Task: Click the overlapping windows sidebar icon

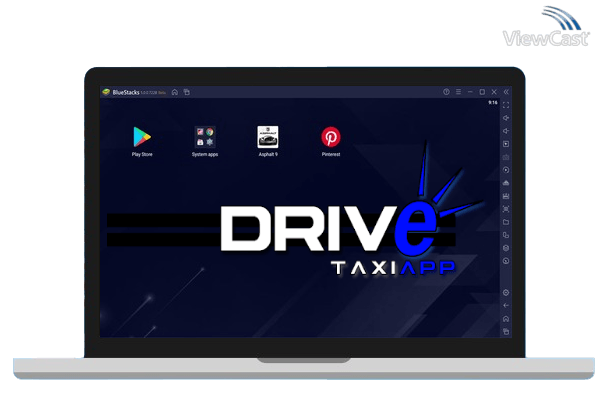Action: pyautogui.click(x=506, y=235)
